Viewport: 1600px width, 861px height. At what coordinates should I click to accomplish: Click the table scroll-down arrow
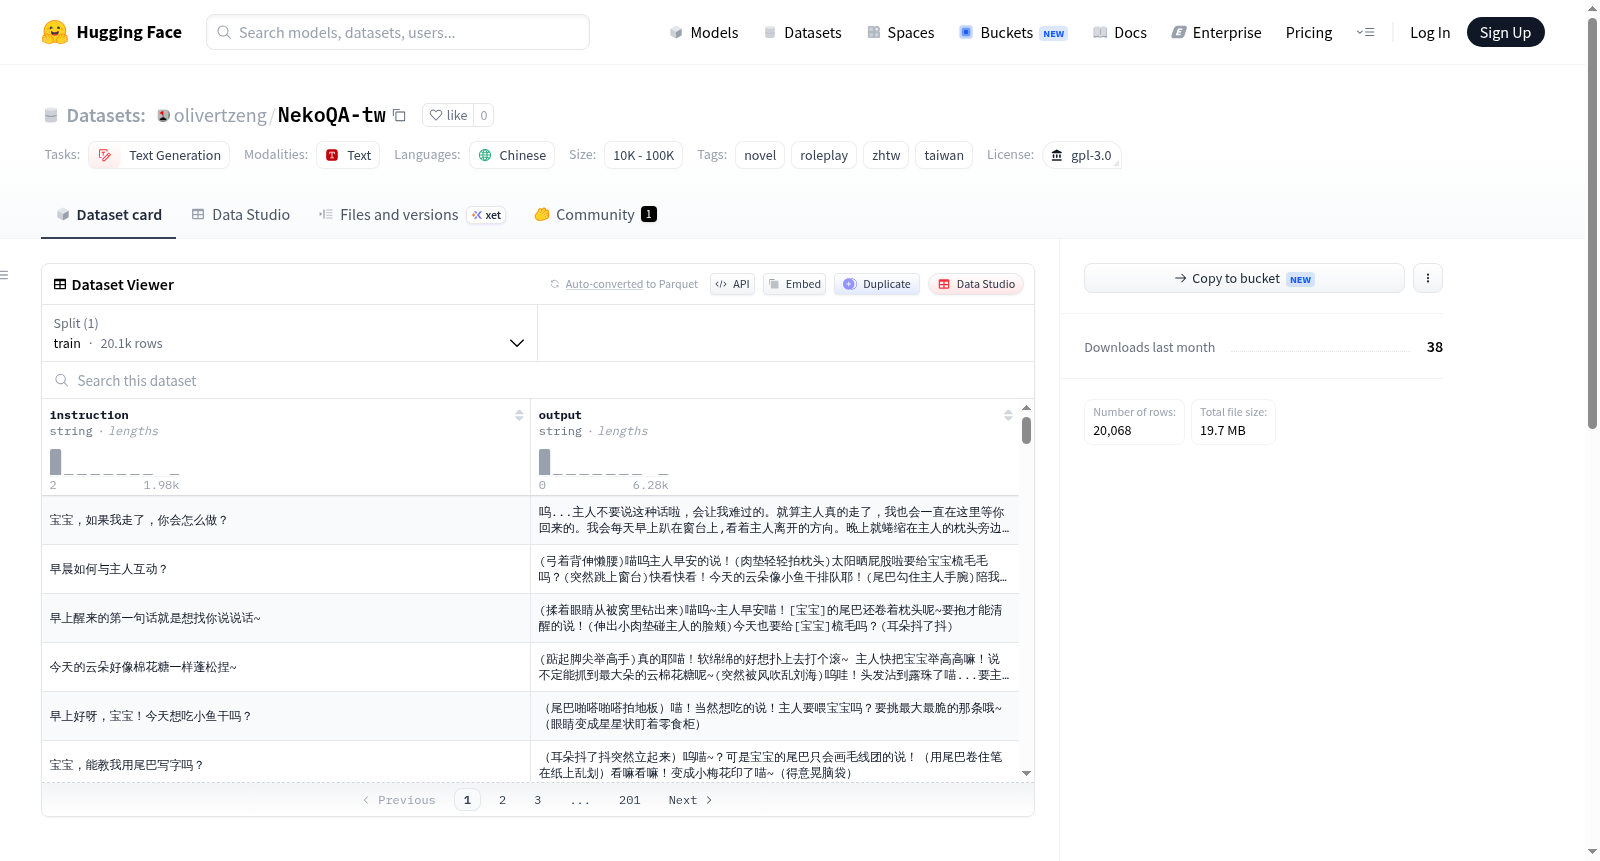(x=1026, y=774)
